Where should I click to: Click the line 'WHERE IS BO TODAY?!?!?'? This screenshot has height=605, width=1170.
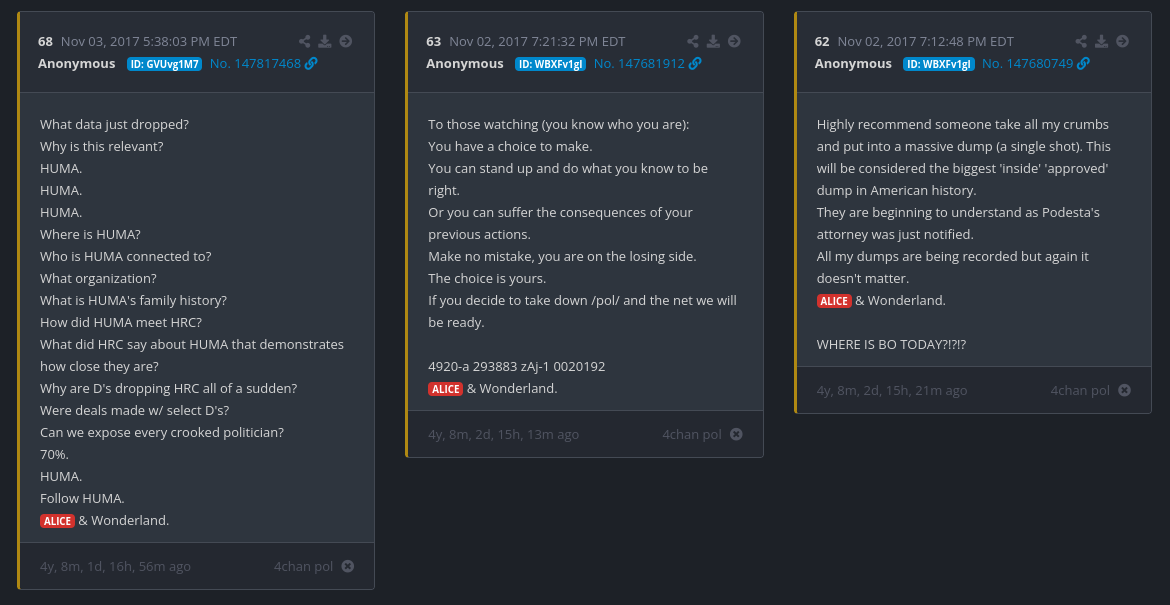[892, 345]
